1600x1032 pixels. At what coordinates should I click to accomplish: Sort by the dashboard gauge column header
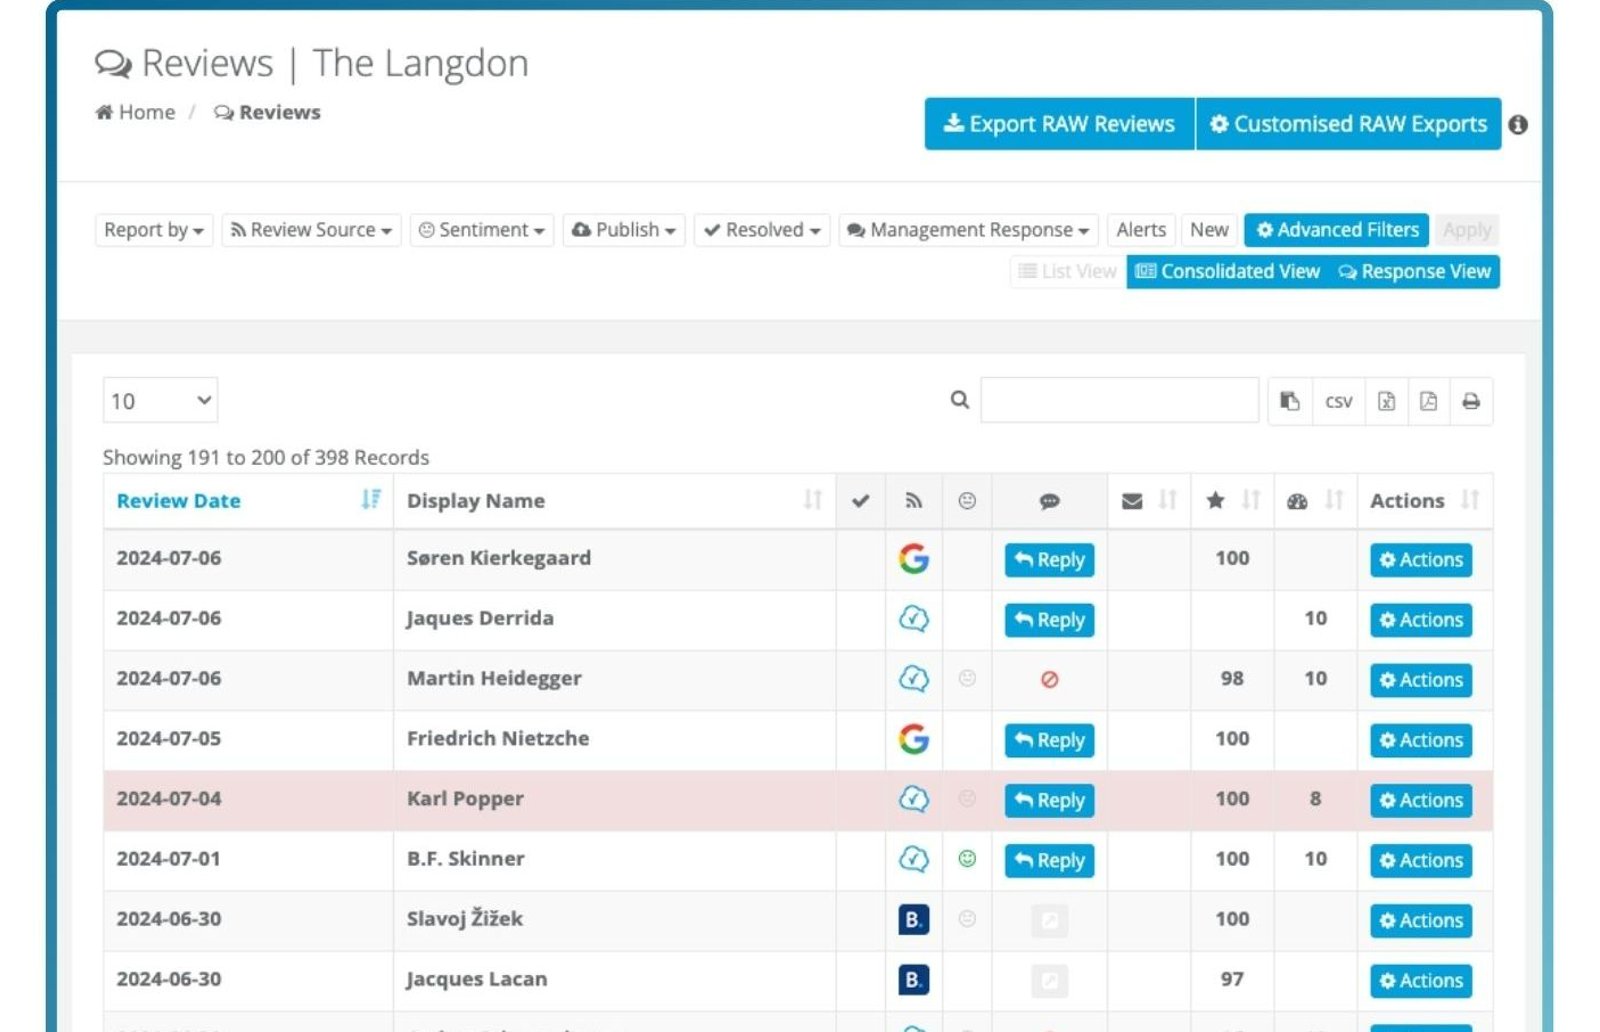pyautogui.click(x=1315, y=501)
